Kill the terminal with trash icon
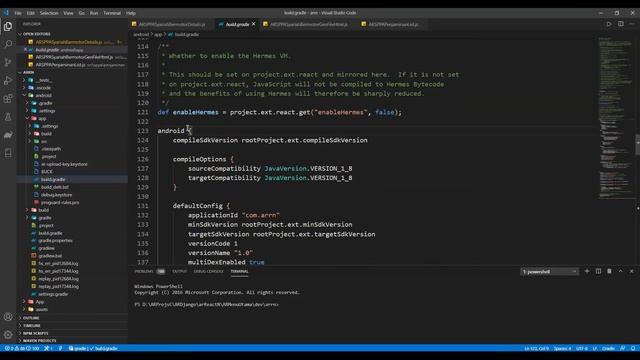 pyautogui.click(x=609, y=271)
